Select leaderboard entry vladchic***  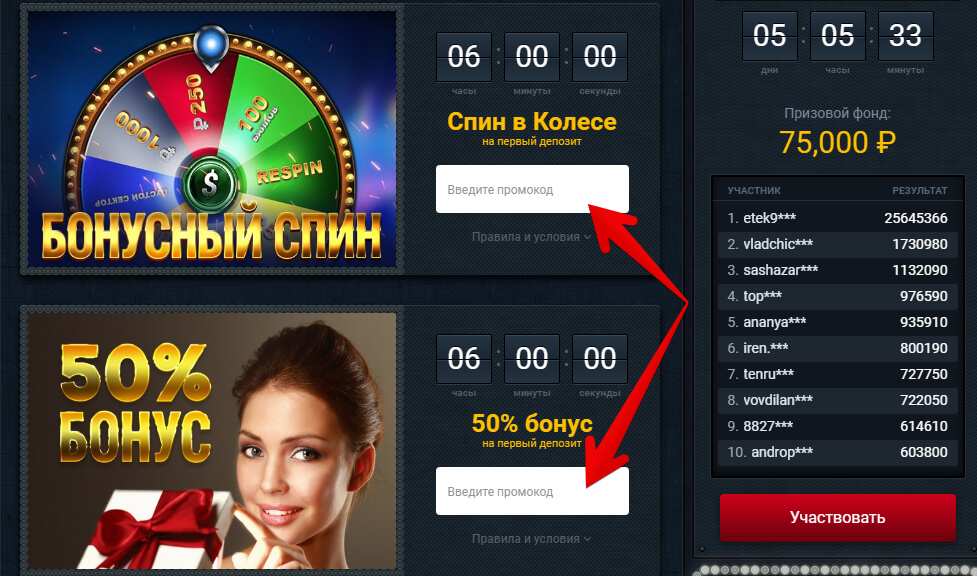click(837, 244)
